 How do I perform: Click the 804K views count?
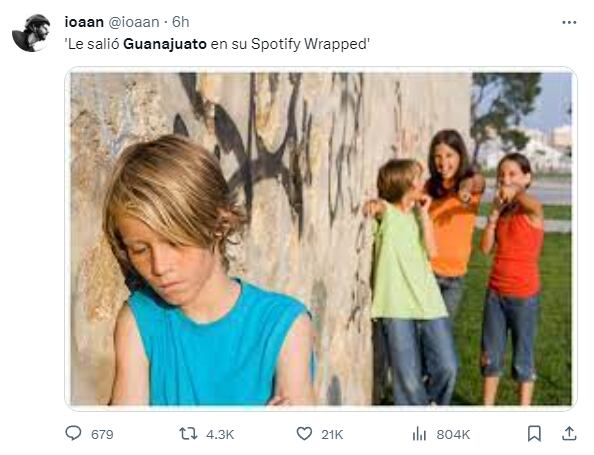pyautogui.click(x=453, y=435)
